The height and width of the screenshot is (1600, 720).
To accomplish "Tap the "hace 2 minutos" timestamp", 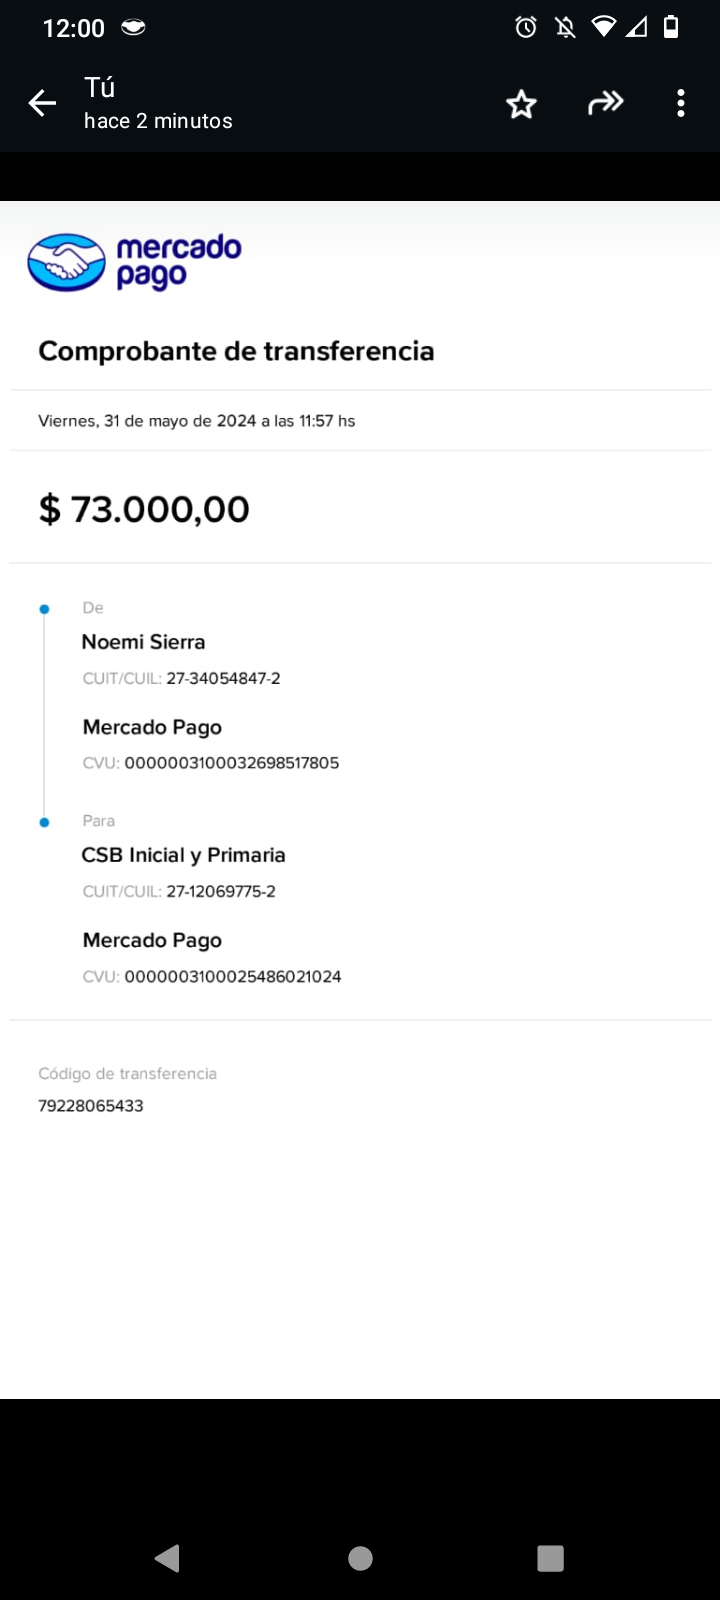I will (158, 121).
